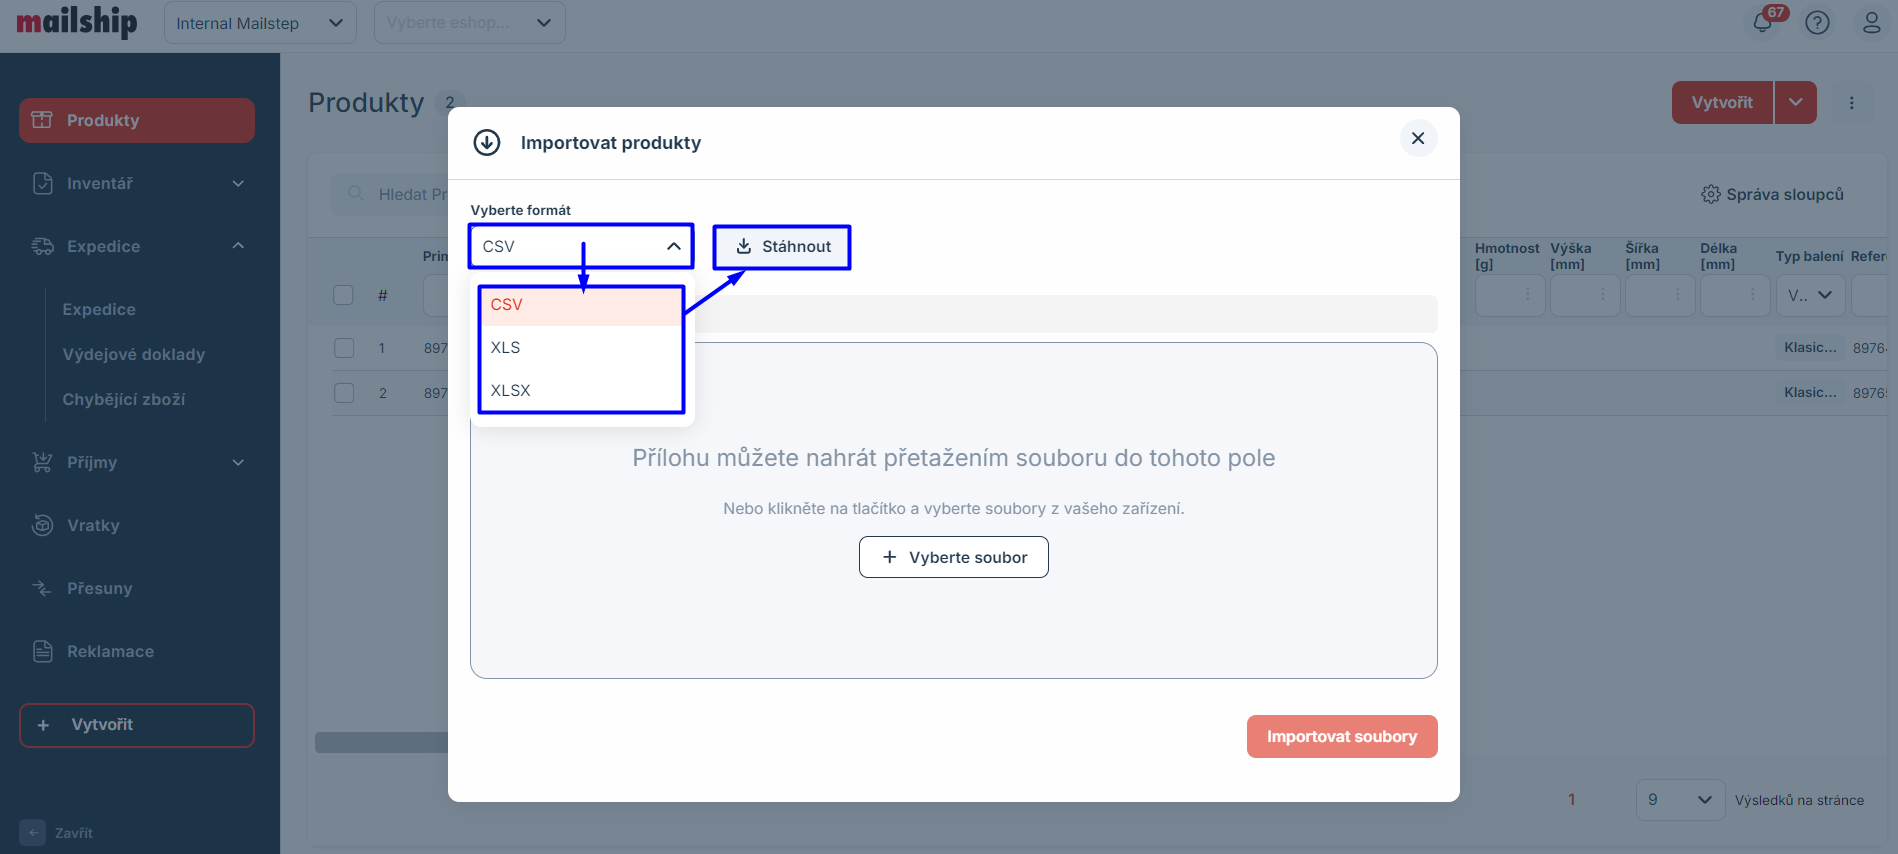Click the help question mark icon
Screen dimensions: 1898x854
click(1817, 22)
